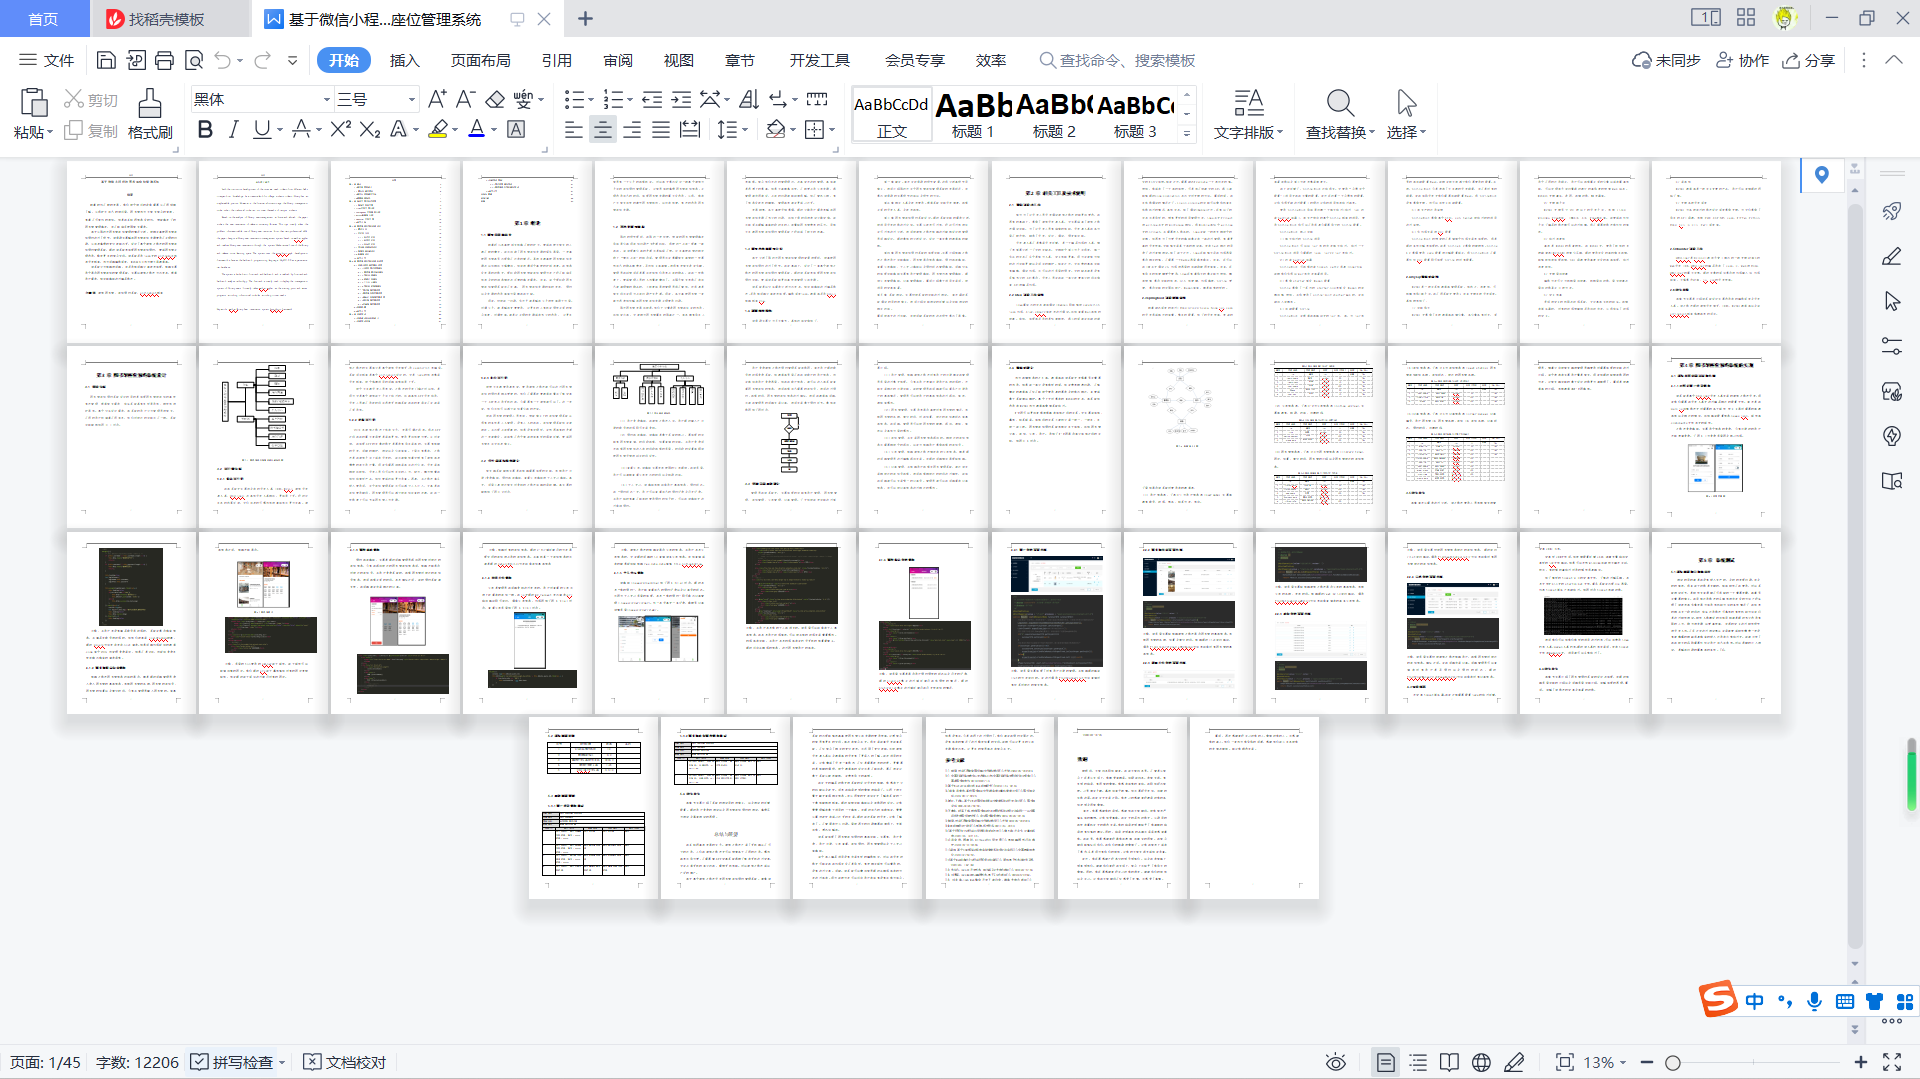The width and height of the screenshot is (1920, 1079).
Task: Click the Copy (复制) button
Action: pyautogui.click(x=91, y=131)
